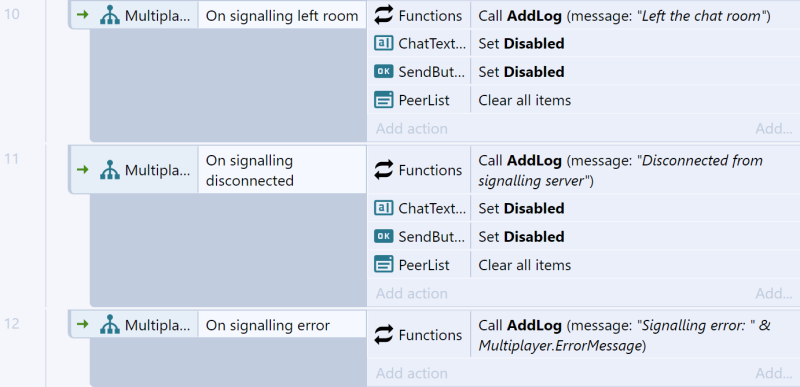This screenshot has width=800, height=387.
Task: Click Multiplayer icon in event 12
Action: (110, 325)
